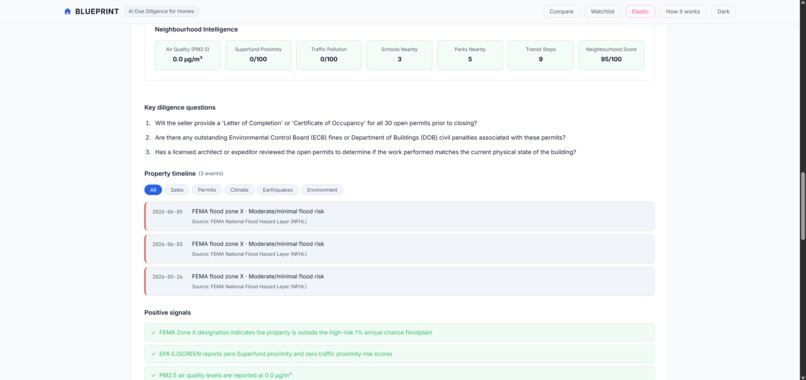This screenshot has width=806, height=380.
Task: Toggle the Elastic mode button
Action: pyautogui.click(x=640, y=11)
